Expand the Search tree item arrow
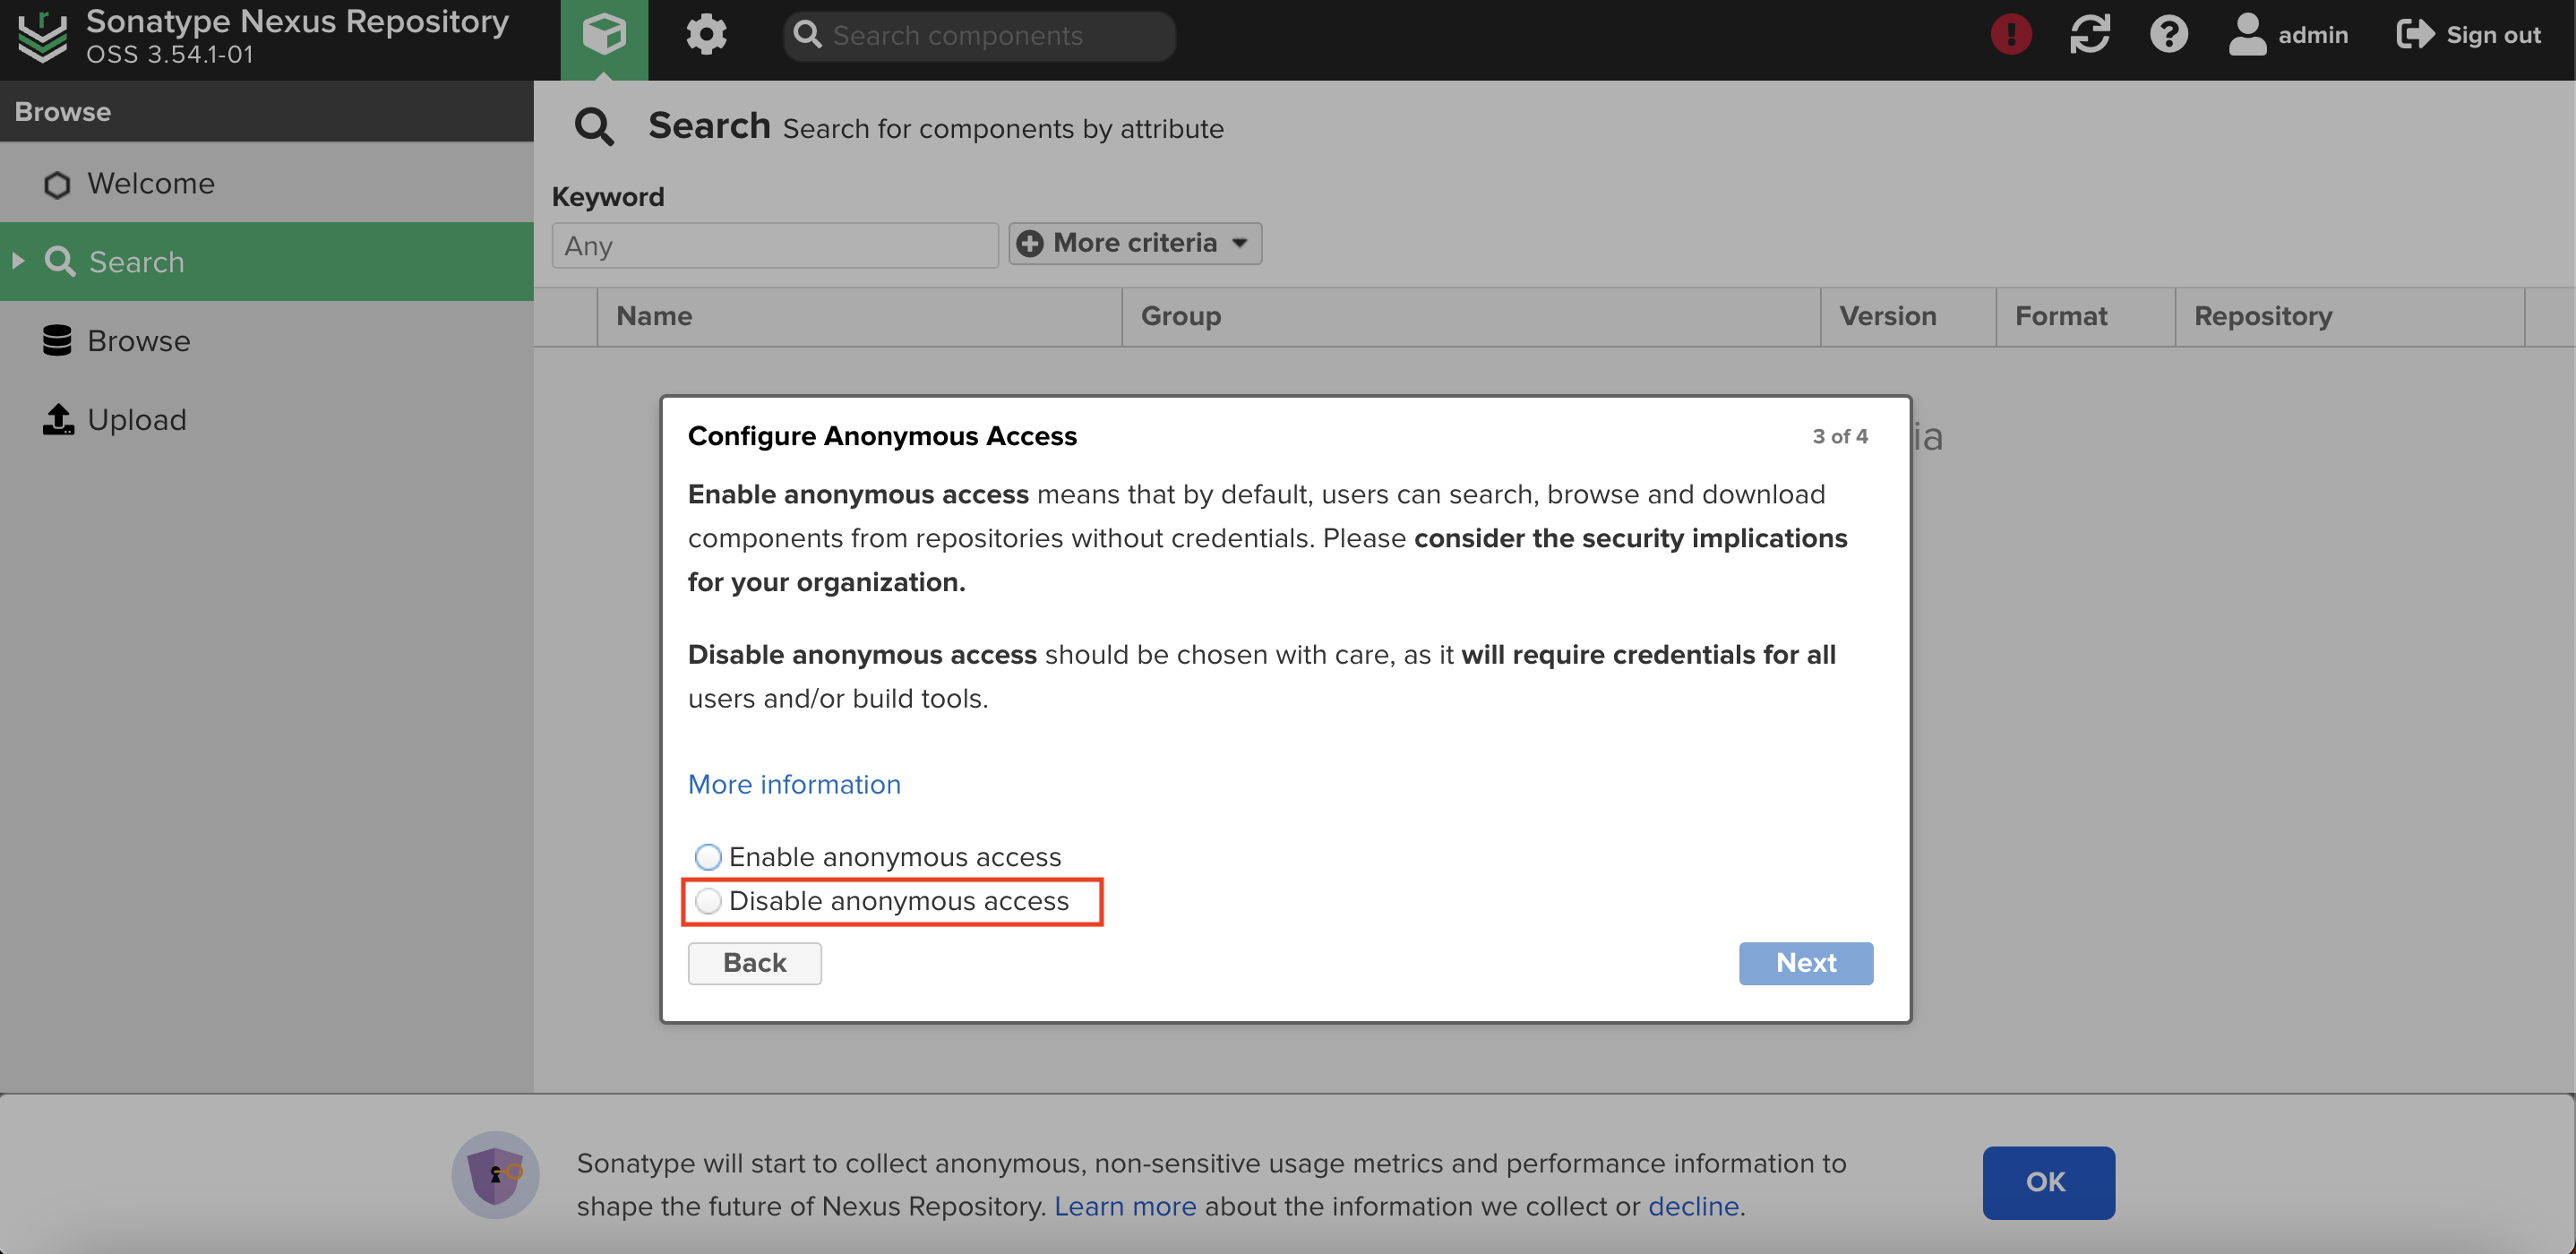The width and height of the screenshot is (2576, 1254). tap(18, 261)
